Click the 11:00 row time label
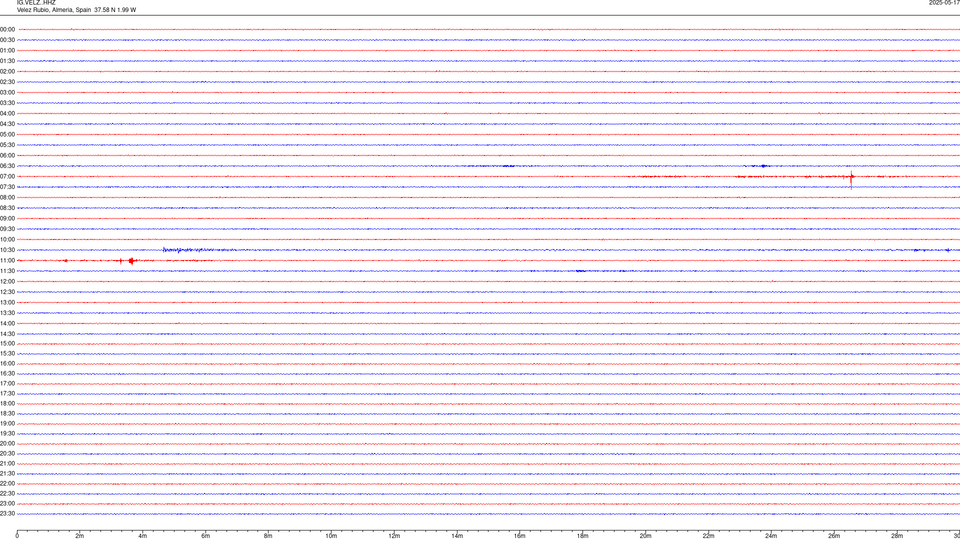This screenshot has width=960, height=540. pyautogui.click(x=8, y=261)
